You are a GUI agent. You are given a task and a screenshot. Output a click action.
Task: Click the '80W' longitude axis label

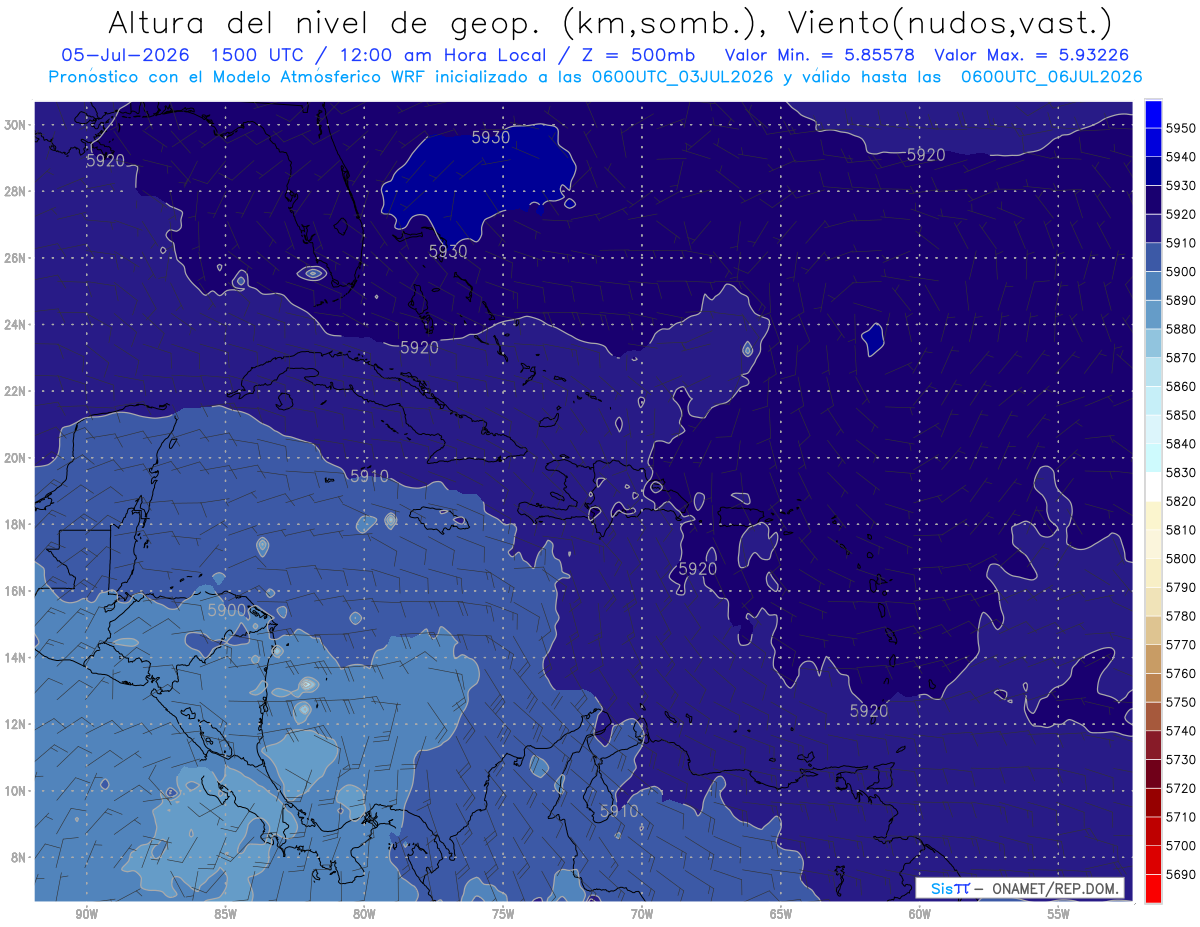tap(364, 914)
